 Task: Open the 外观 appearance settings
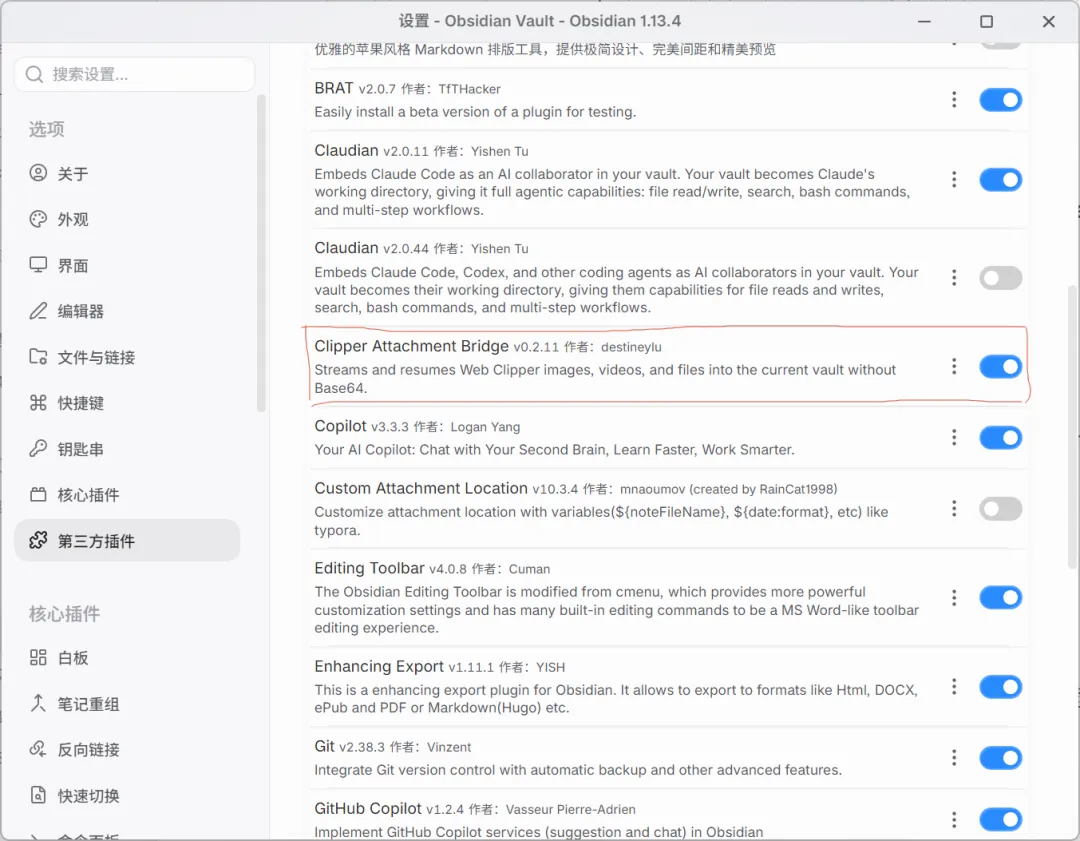127,220
